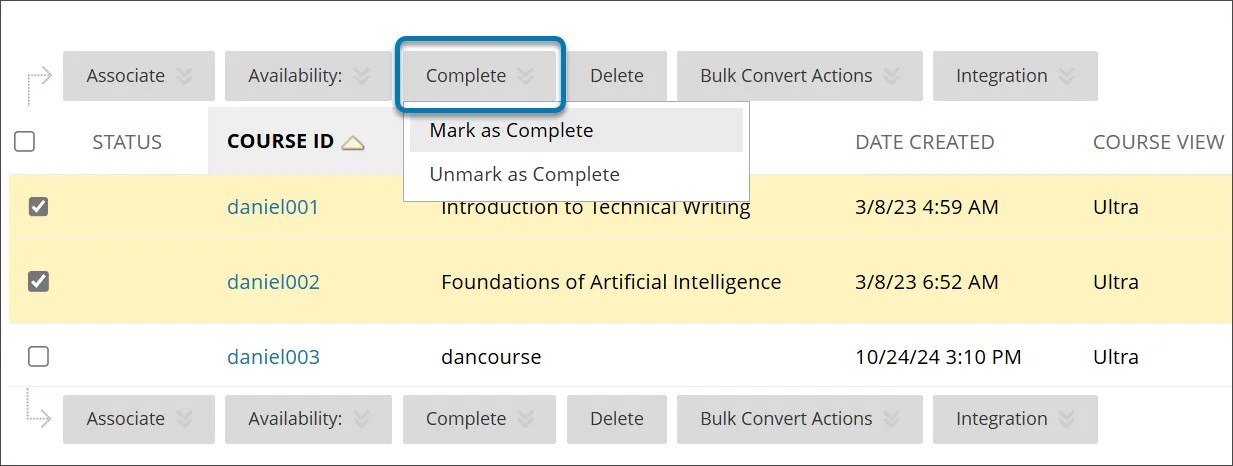Image resolution: width=1233 pixels, height=466 pixels.
Task: Toggle the select-all checkbox in header
Action: pyautogui.click(x=25, y=142)
